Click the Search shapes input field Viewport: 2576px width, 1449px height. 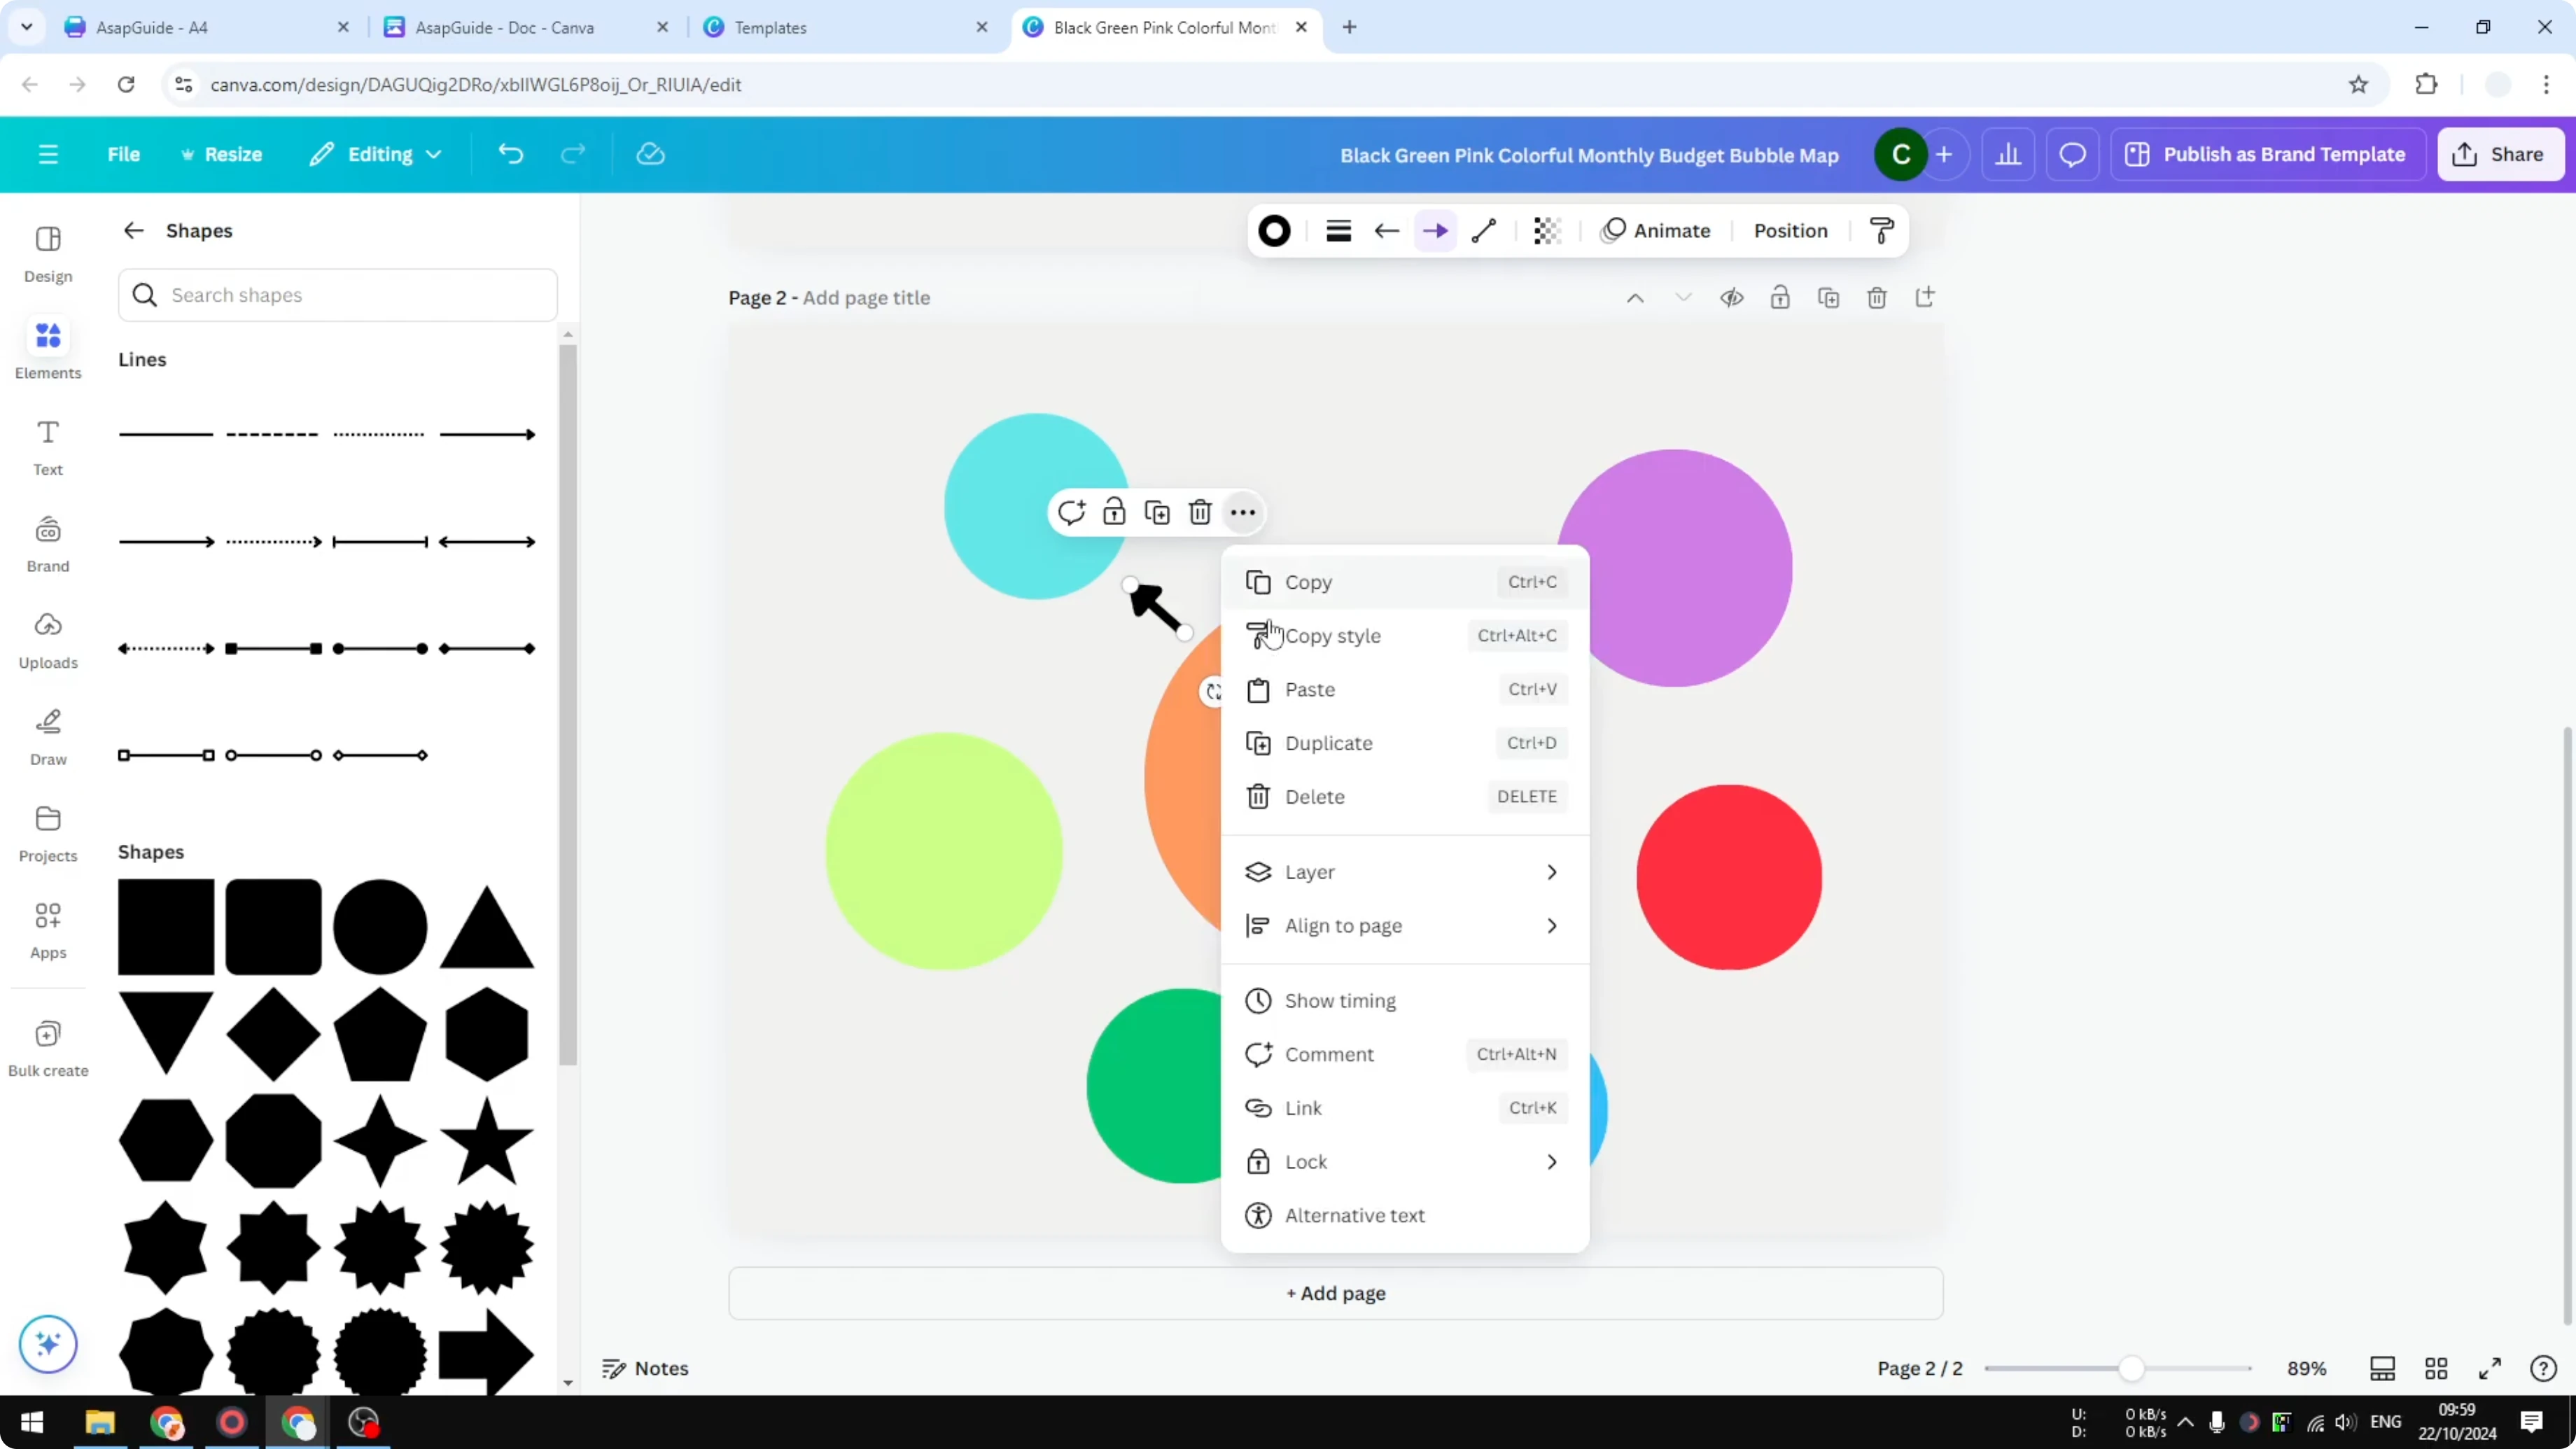point(337,295)
